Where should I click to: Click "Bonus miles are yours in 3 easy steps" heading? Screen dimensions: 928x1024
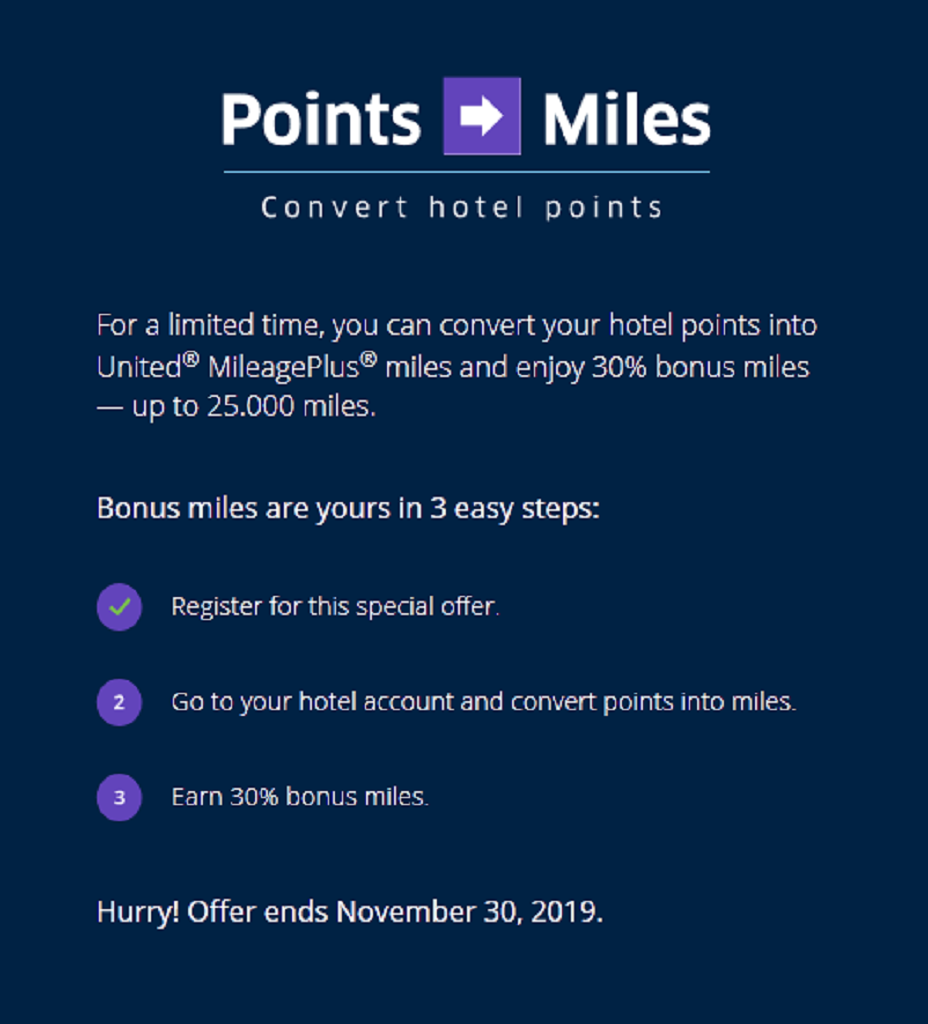click(348, 508)
